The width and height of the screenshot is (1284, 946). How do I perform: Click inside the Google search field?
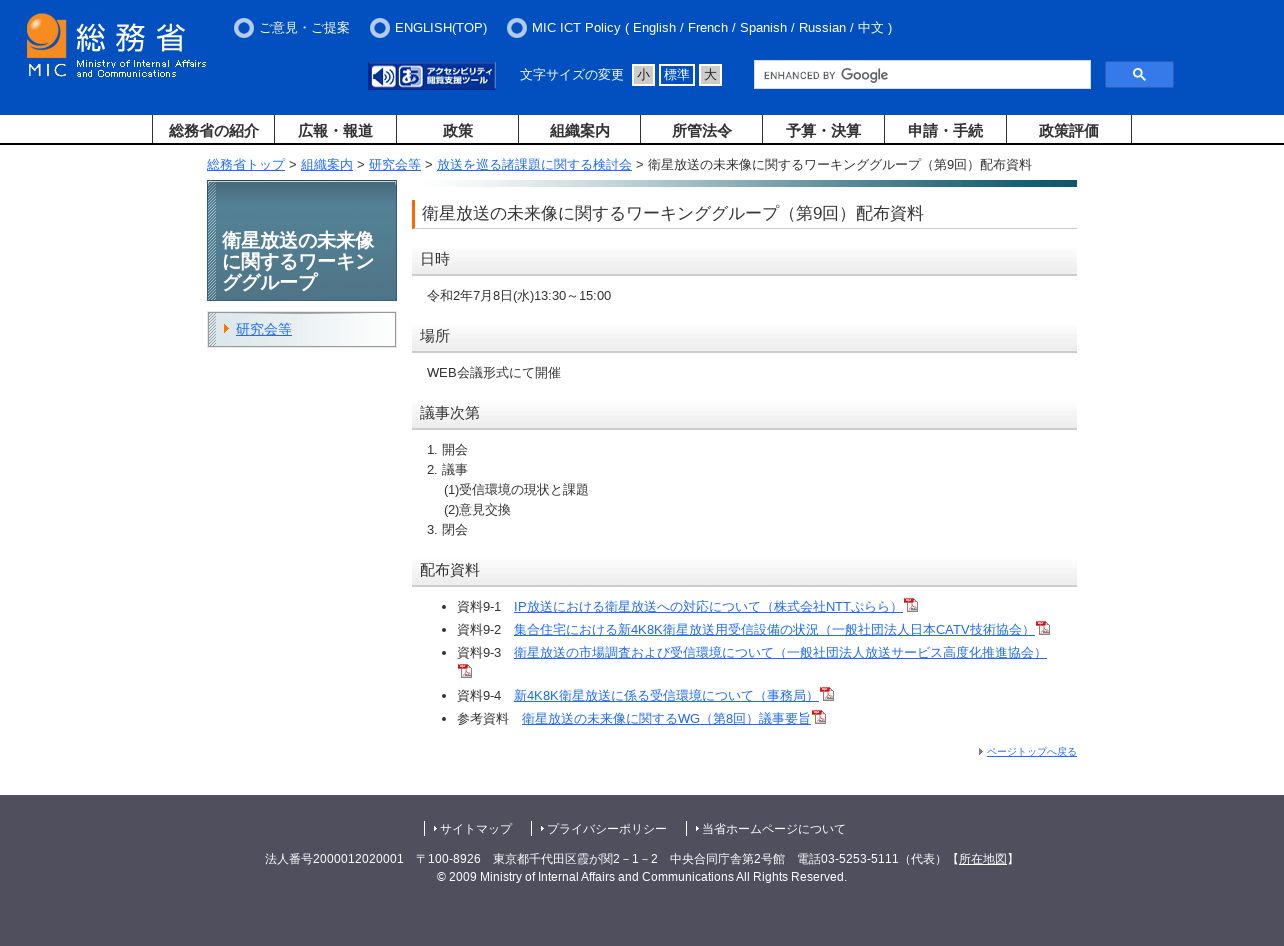[922, 75]
